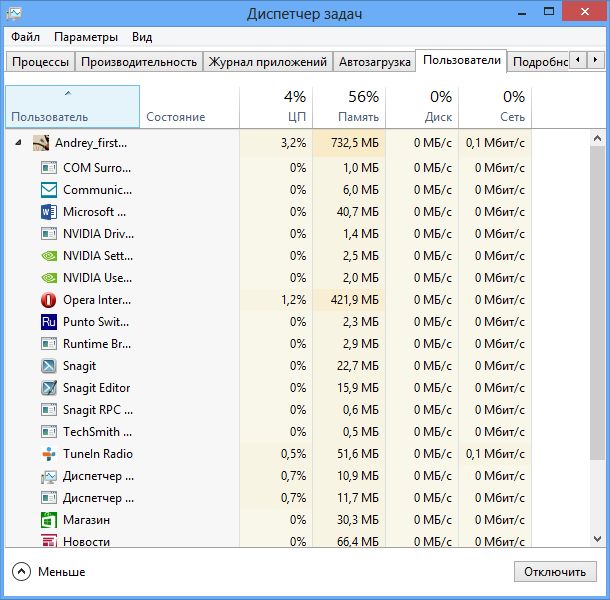Switch to the Автозагрузка tab
Screen dimensions: 610x600
pyautogui.click(x=374, y=62)
